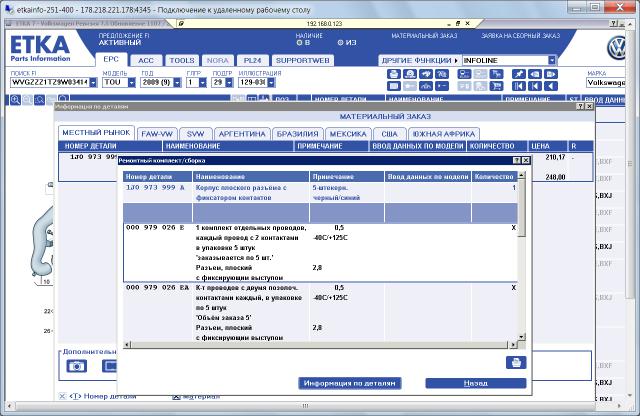The width and height of the screenshot is (640, 416).
Task: Click the 'Информация по деталям' button
Action: tap(350, 383)
